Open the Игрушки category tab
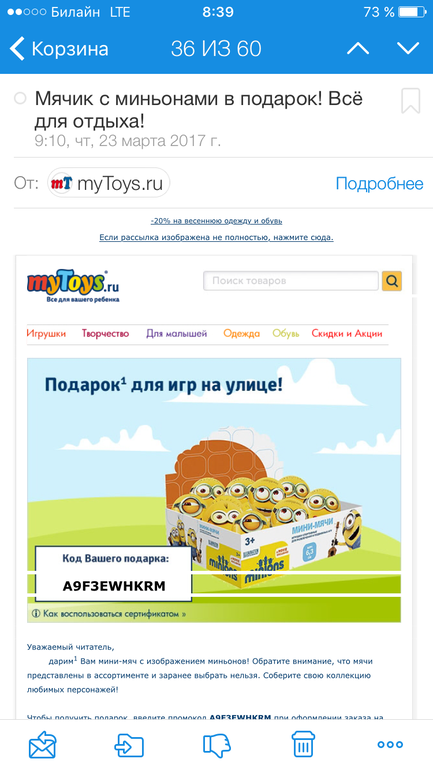 tap(46, 333)
